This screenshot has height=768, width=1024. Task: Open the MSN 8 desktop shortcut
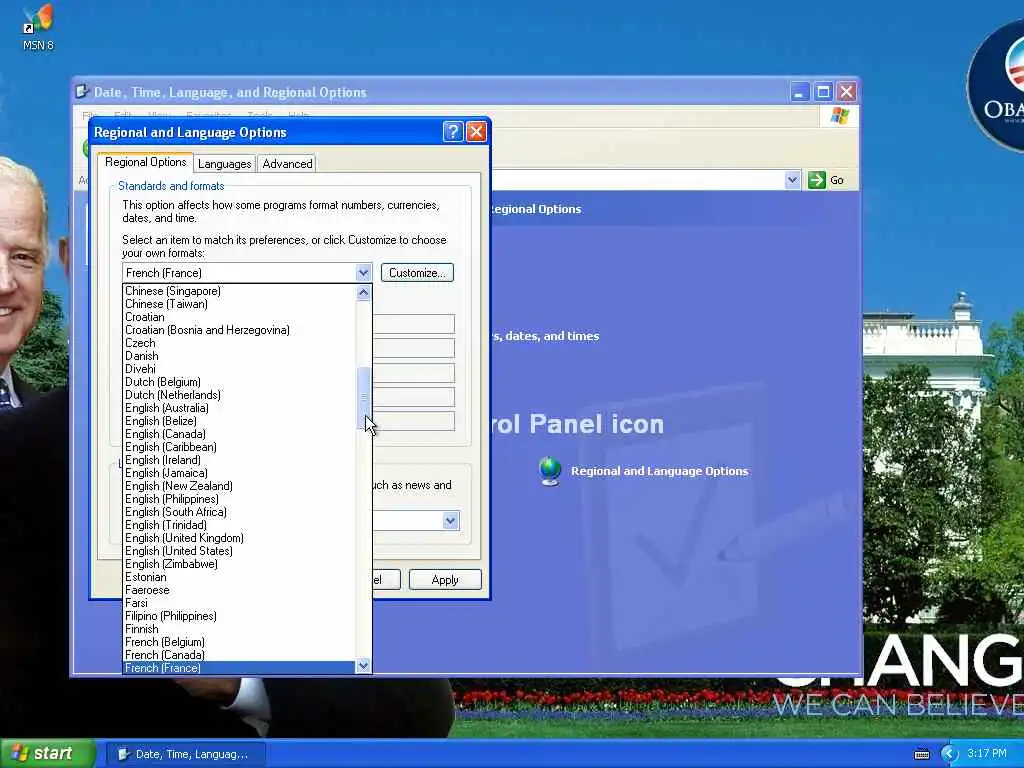point(37,27)
